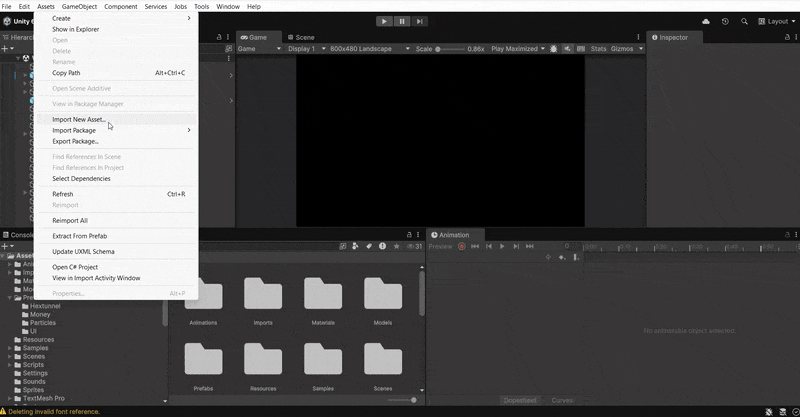Open the Game view panel options menu
The width and height of the screenshot is (800, 417).
[638, 37]
